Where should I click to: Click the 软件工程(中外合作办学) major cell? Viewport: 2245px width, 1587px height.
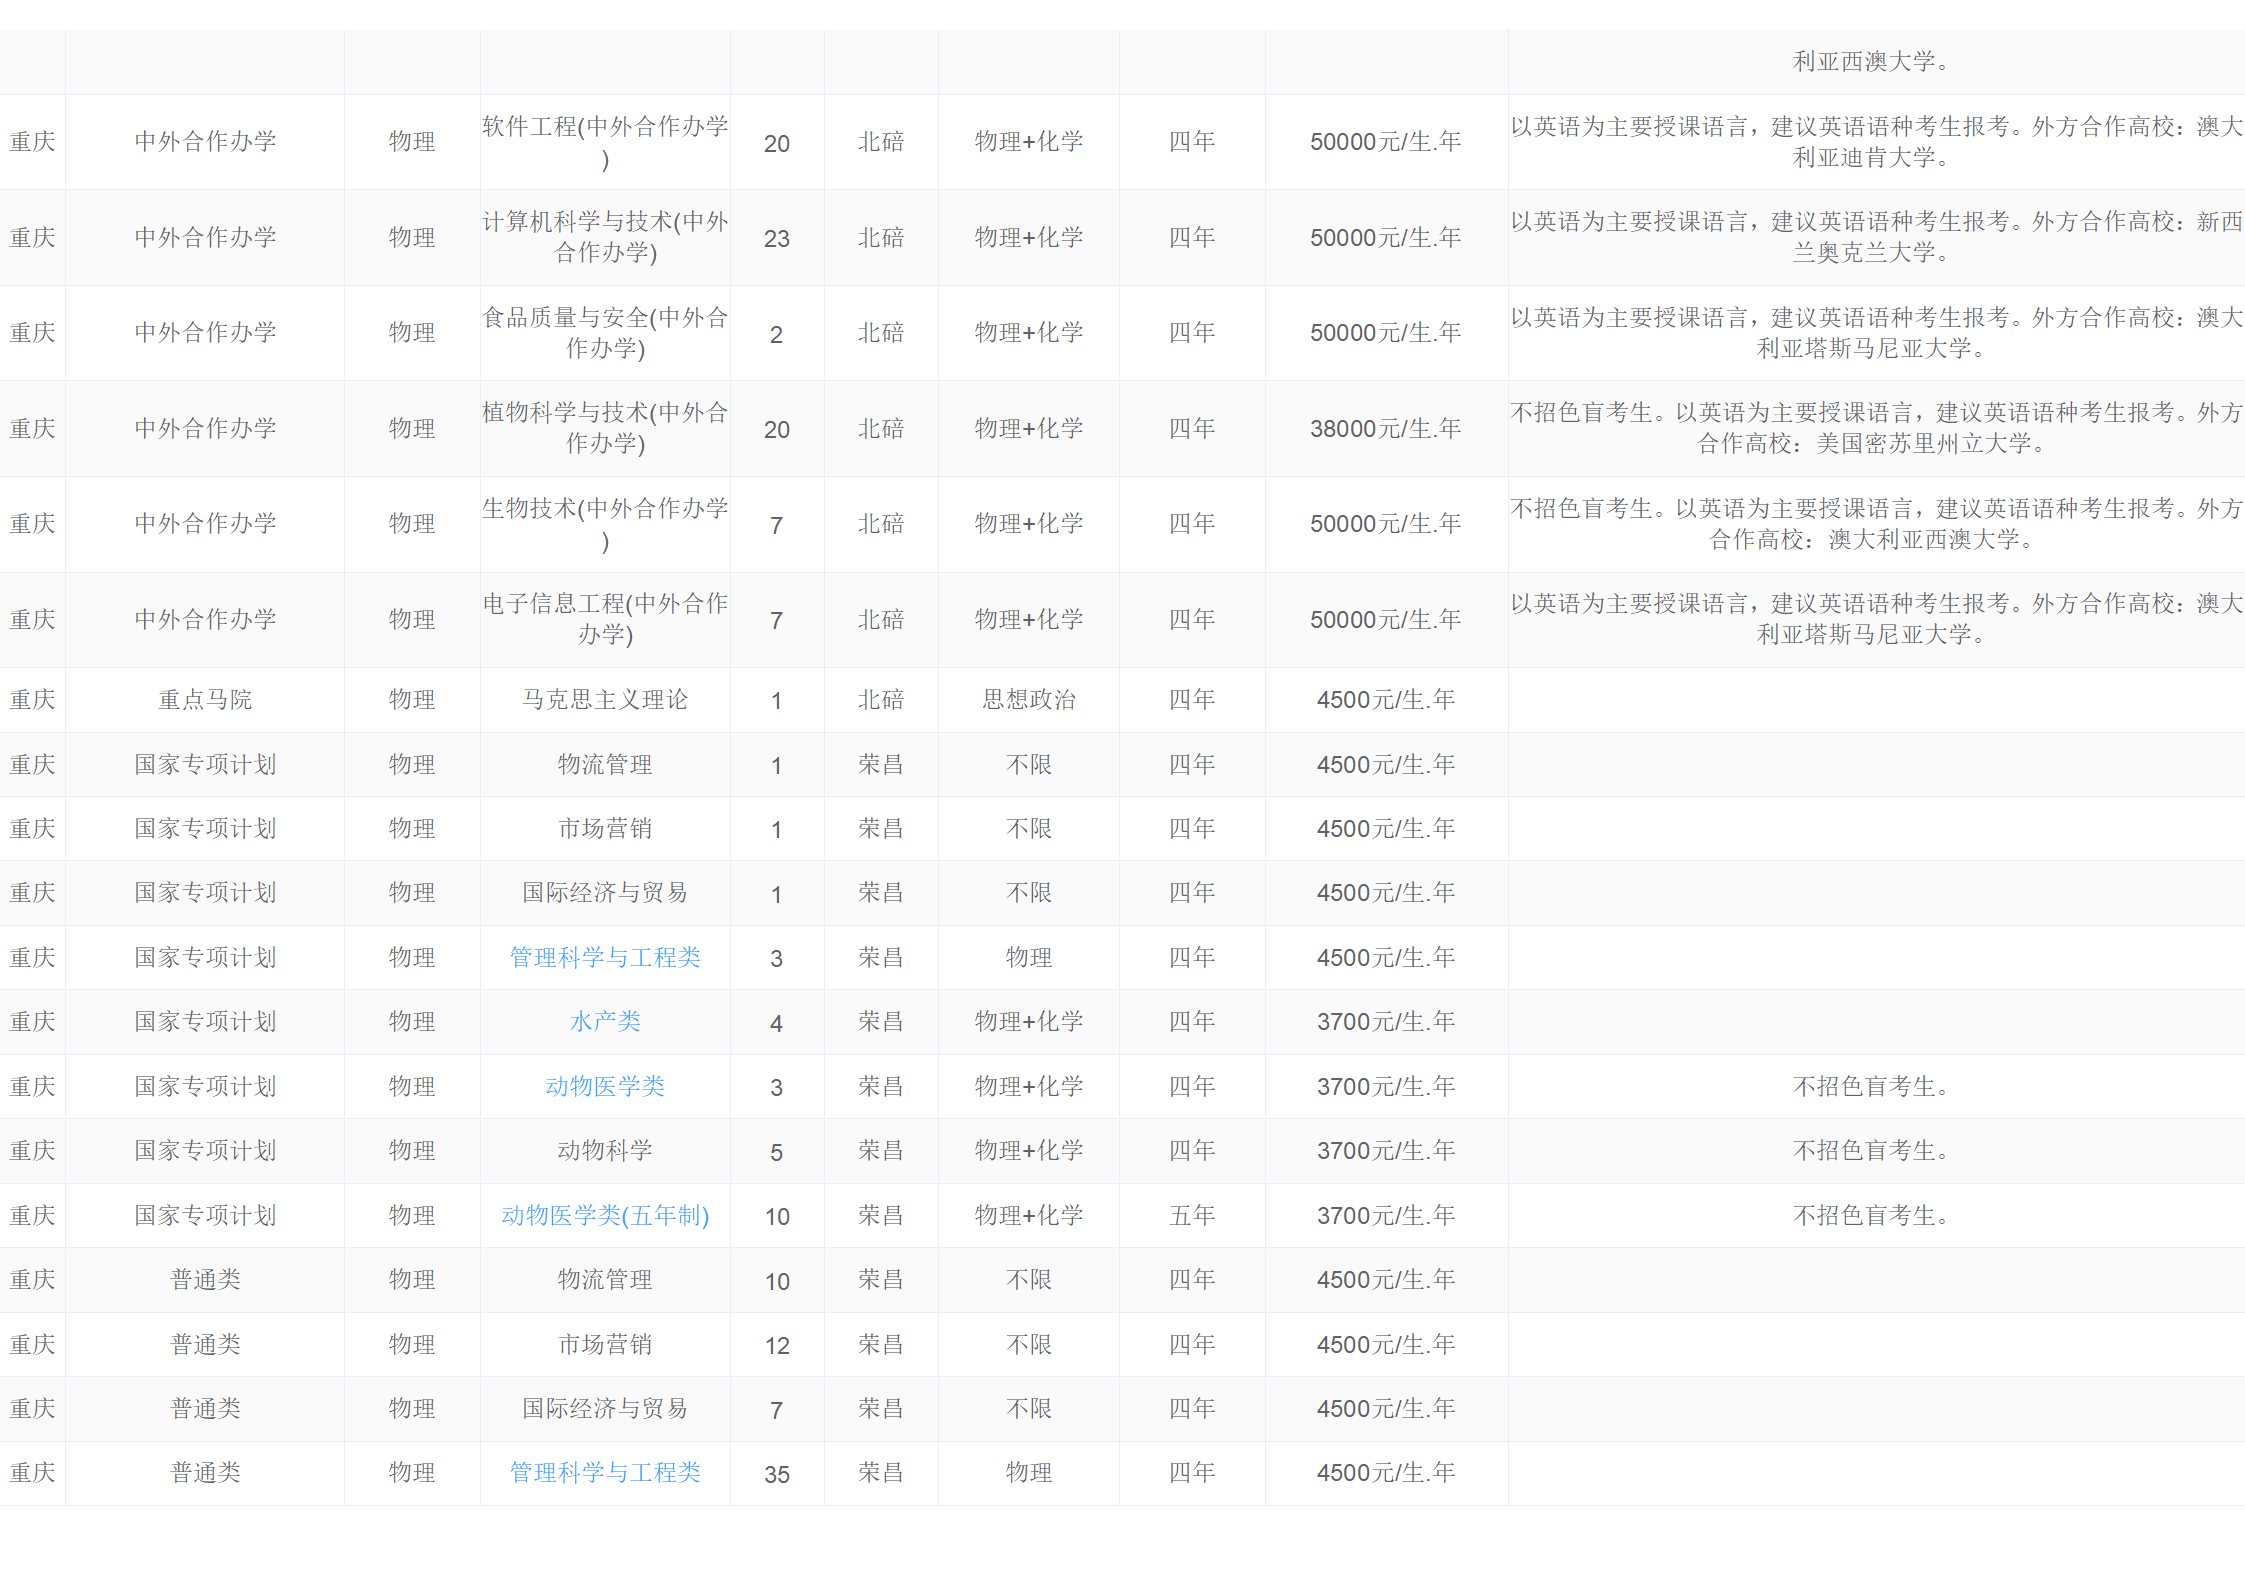pyautogui.click(x=605, y=142)
